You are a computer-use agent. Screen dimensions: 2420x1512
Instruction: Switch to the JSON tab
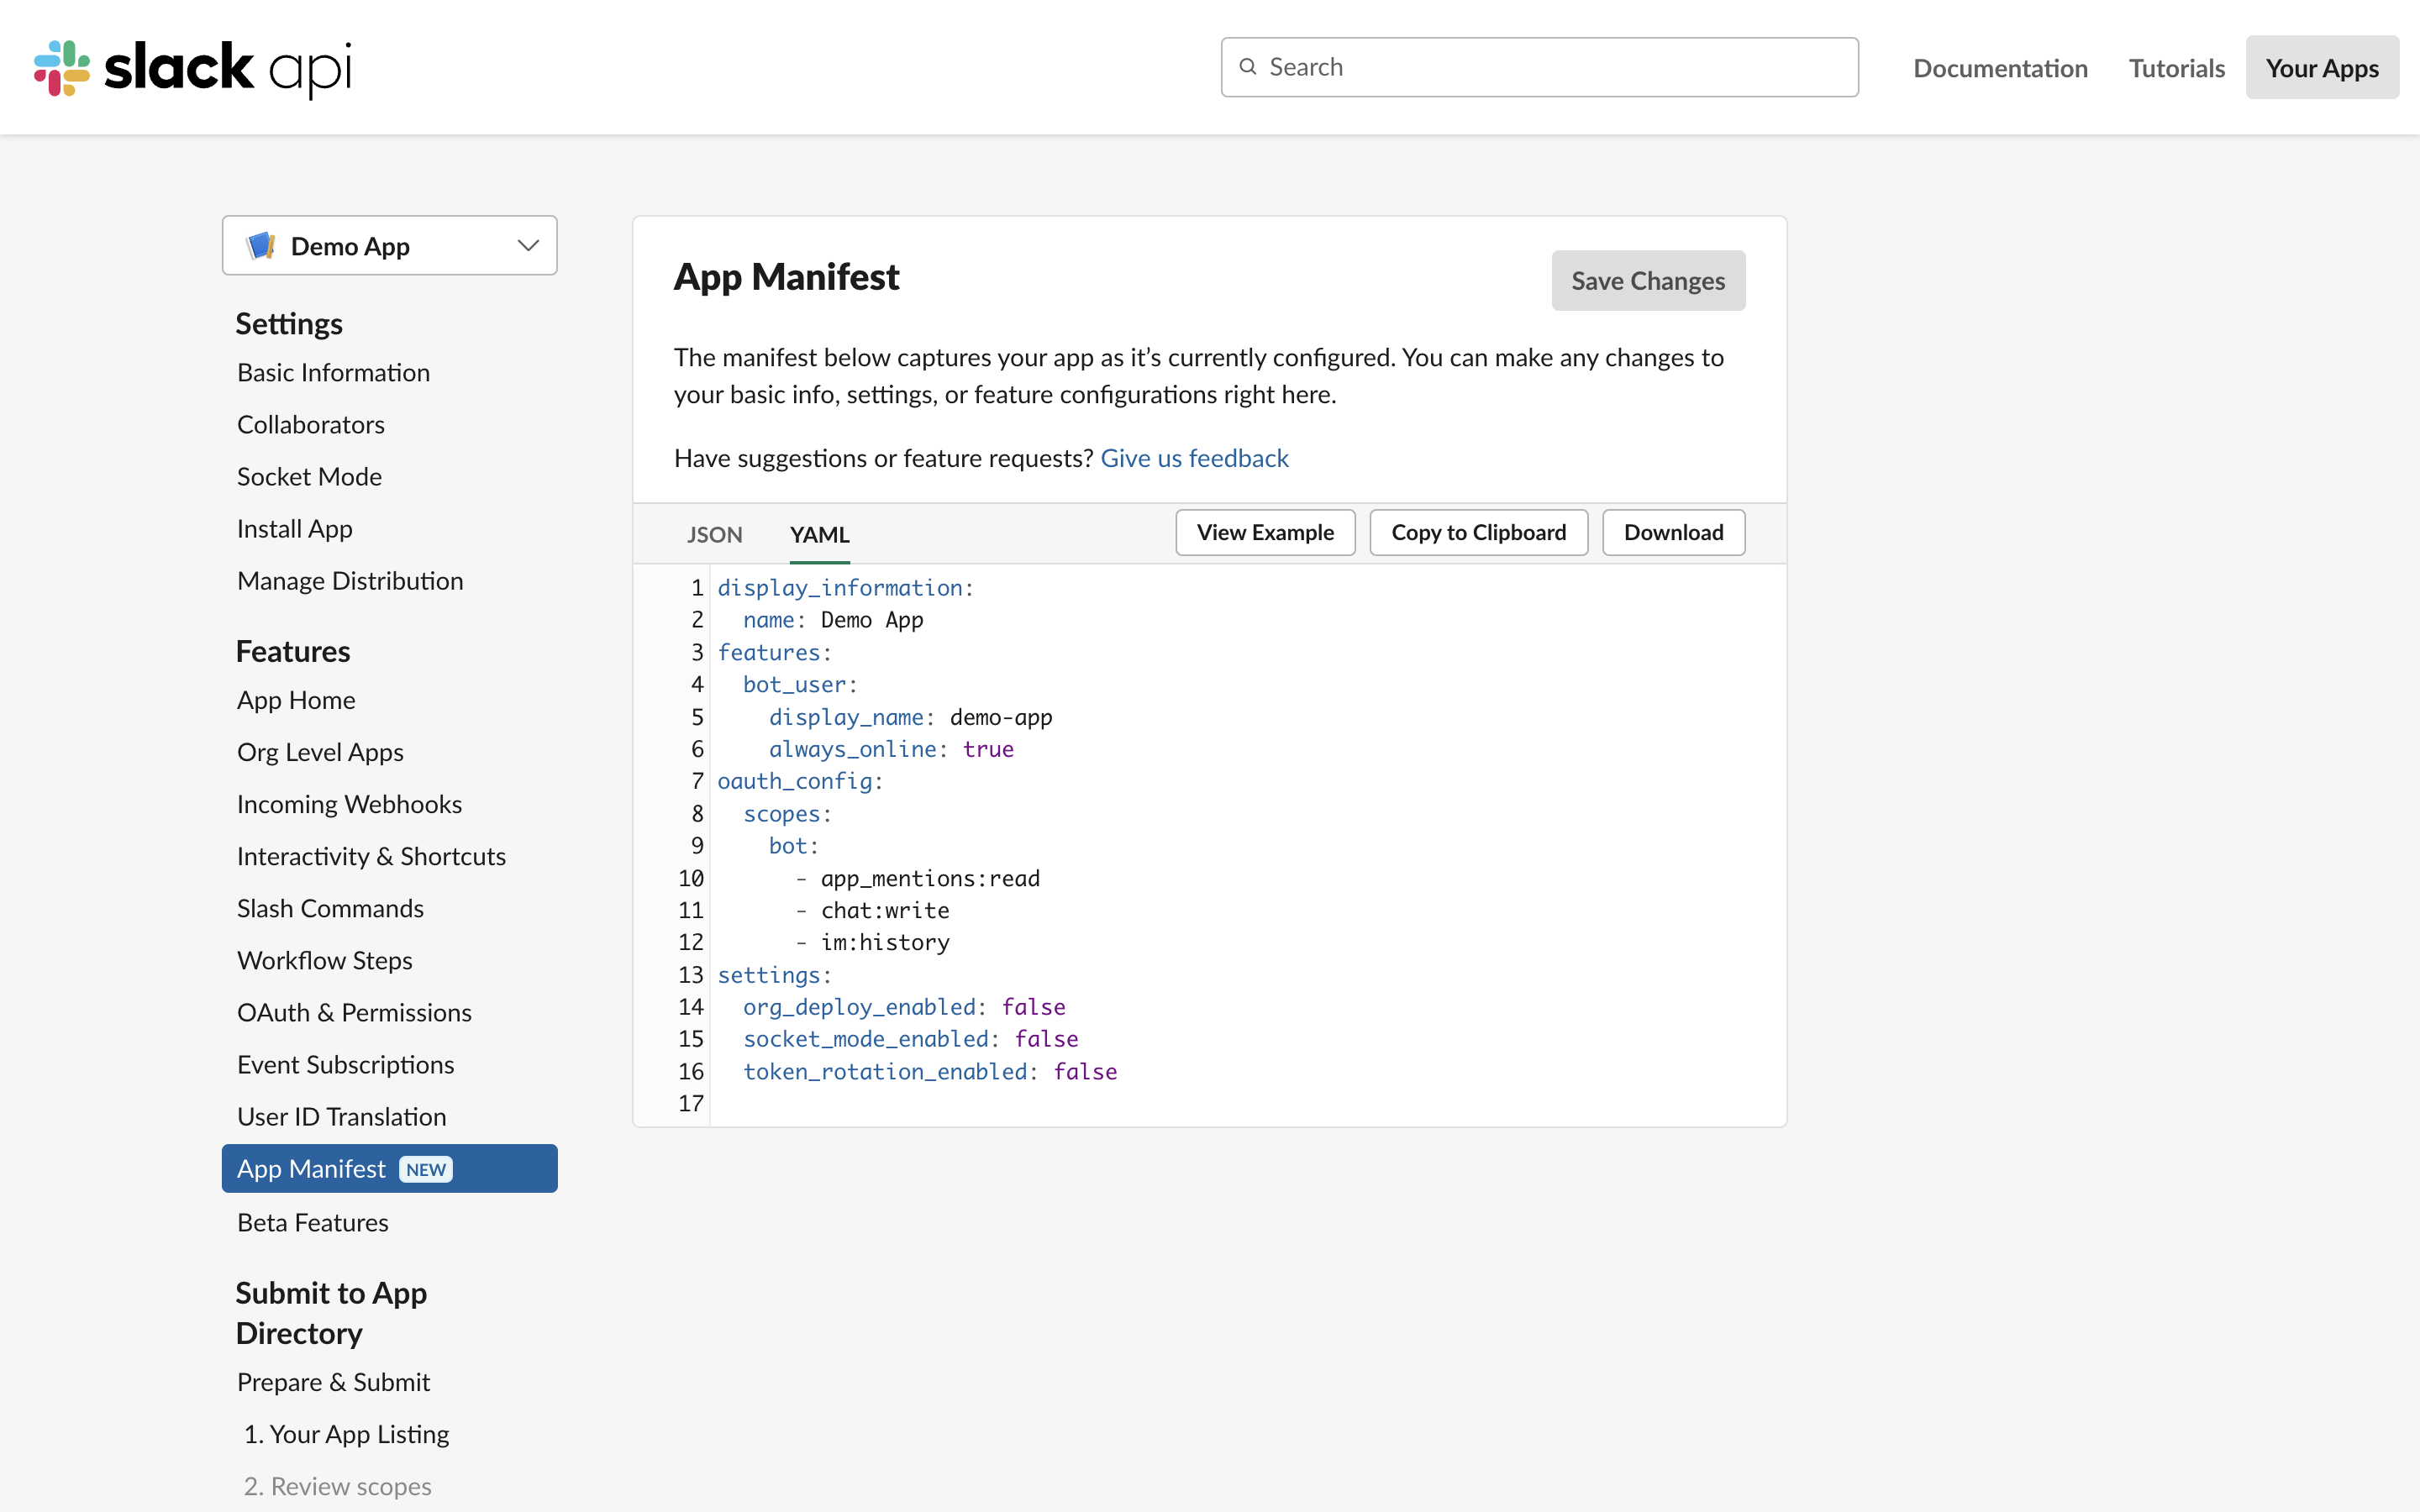click(714, 534)
